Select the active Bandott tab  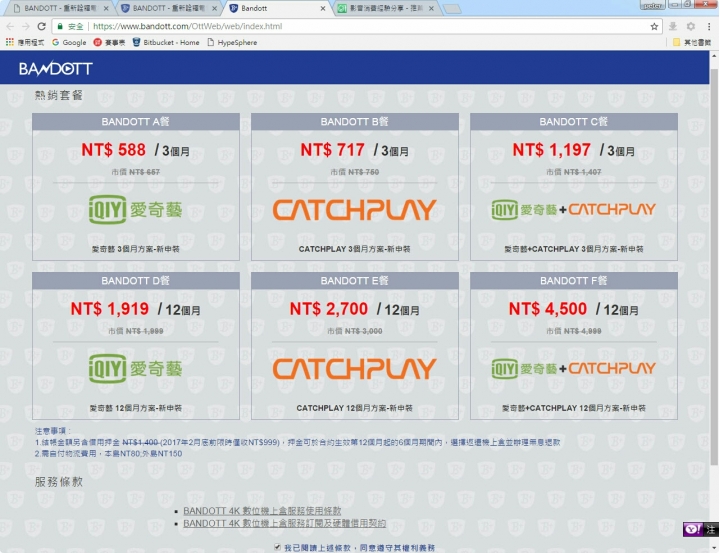point(276,8)
